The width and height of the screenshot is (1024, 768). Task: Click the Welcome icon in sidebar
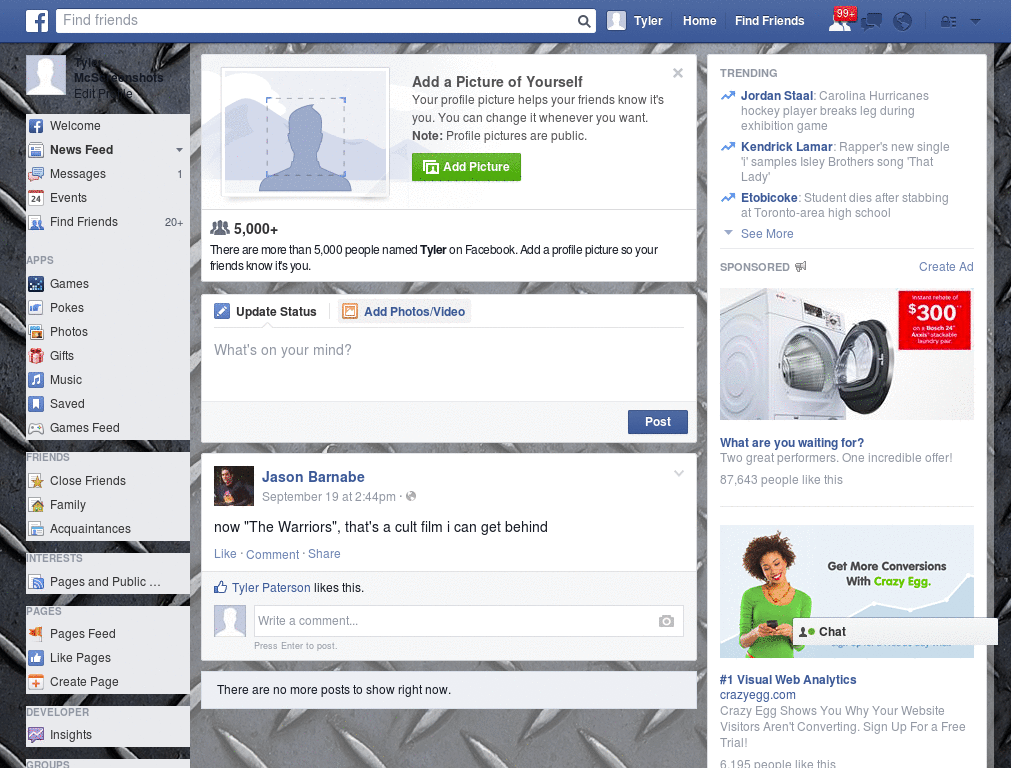(37, 126)
